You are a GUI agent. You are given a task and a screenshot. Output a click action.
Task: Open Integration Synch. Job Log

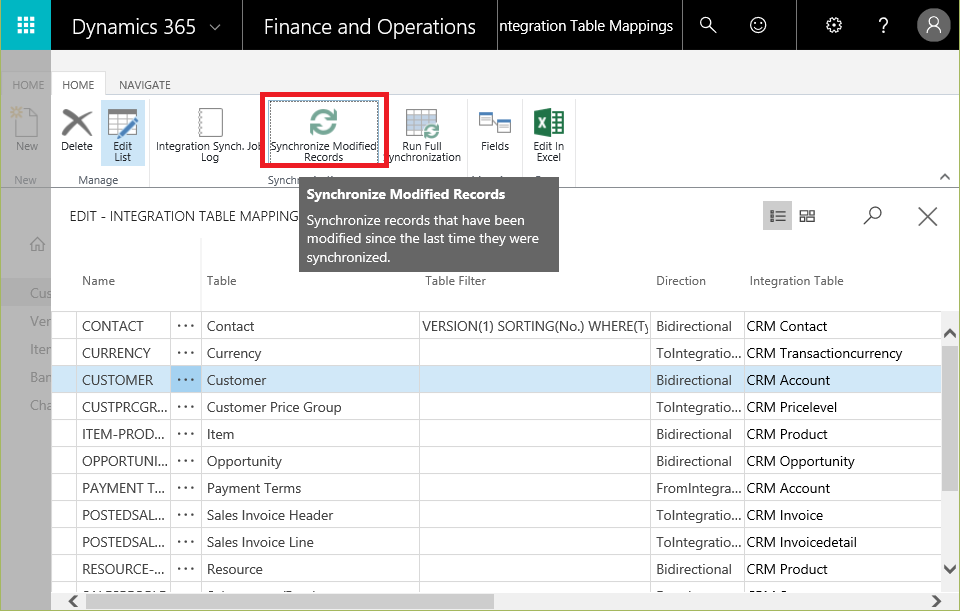(x=209, y=133)
